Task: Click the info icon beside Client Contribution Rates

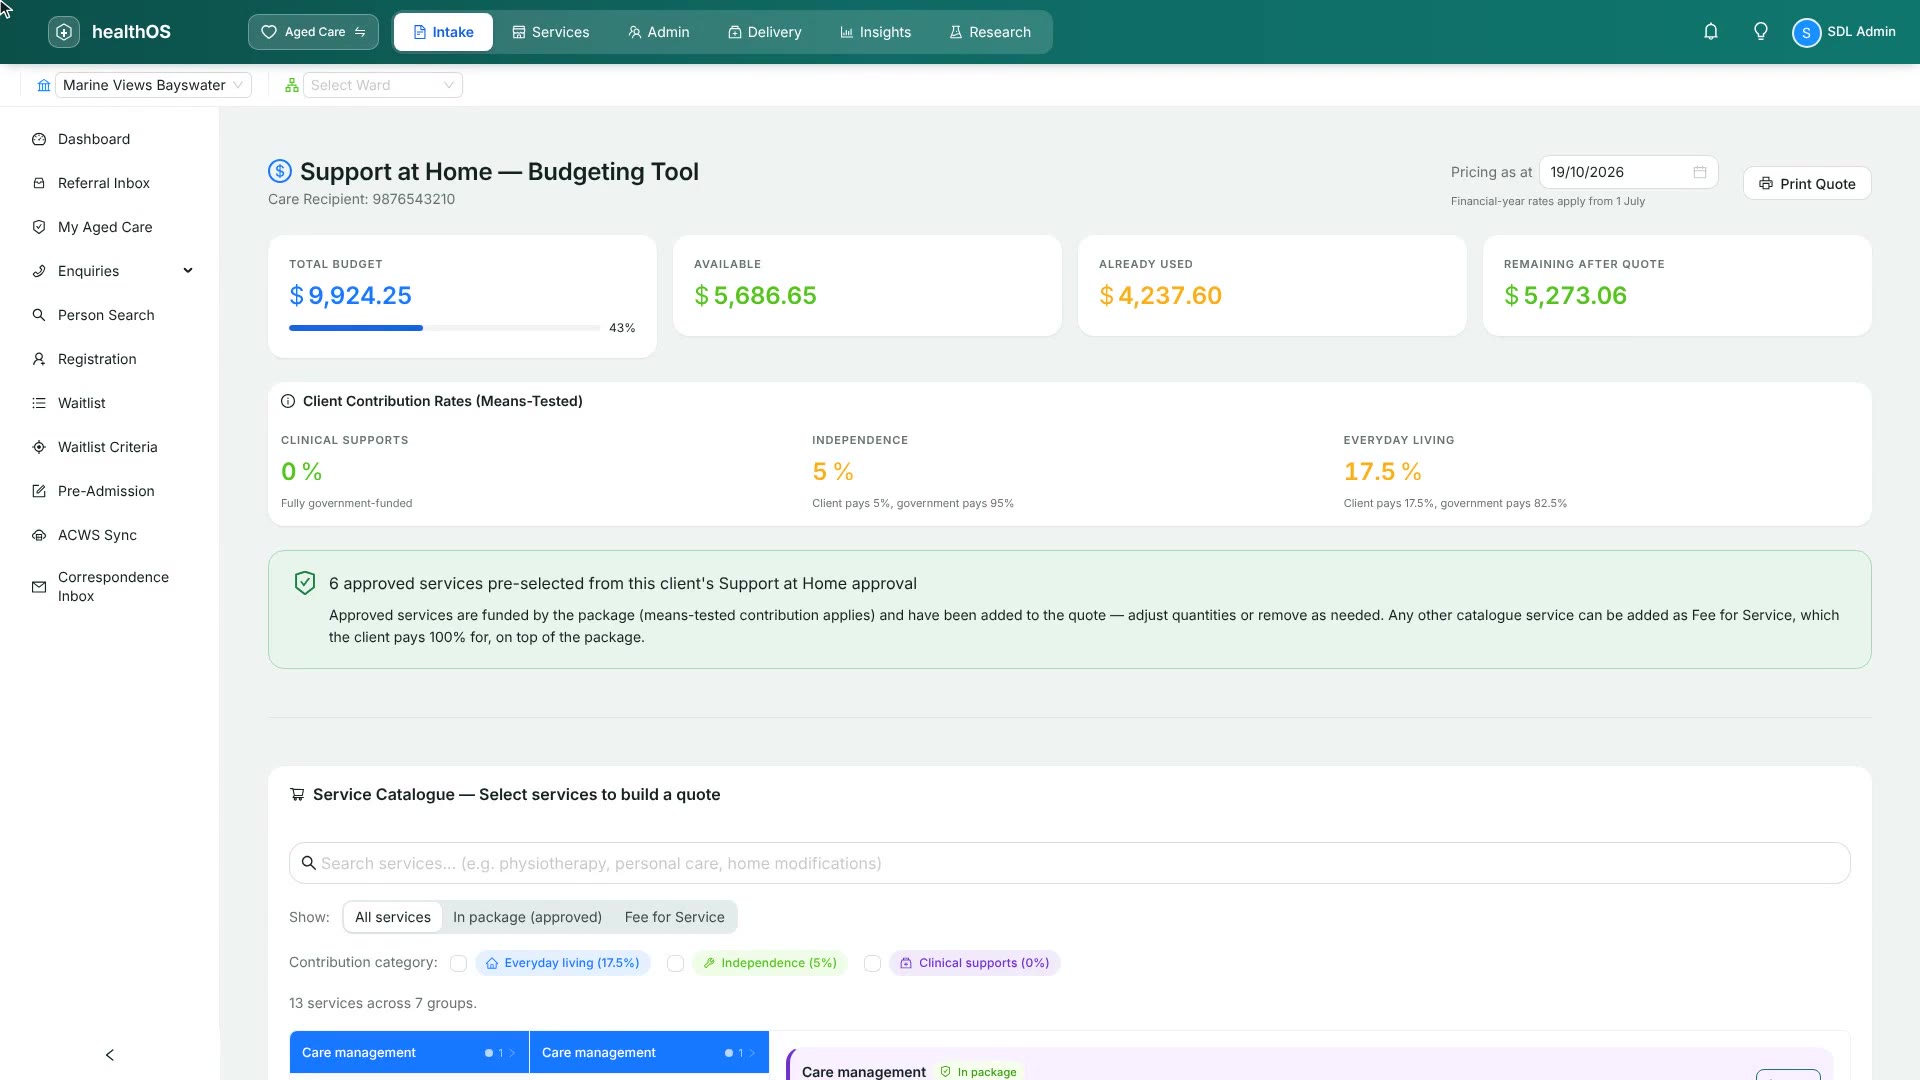Action: pos(288,401)
